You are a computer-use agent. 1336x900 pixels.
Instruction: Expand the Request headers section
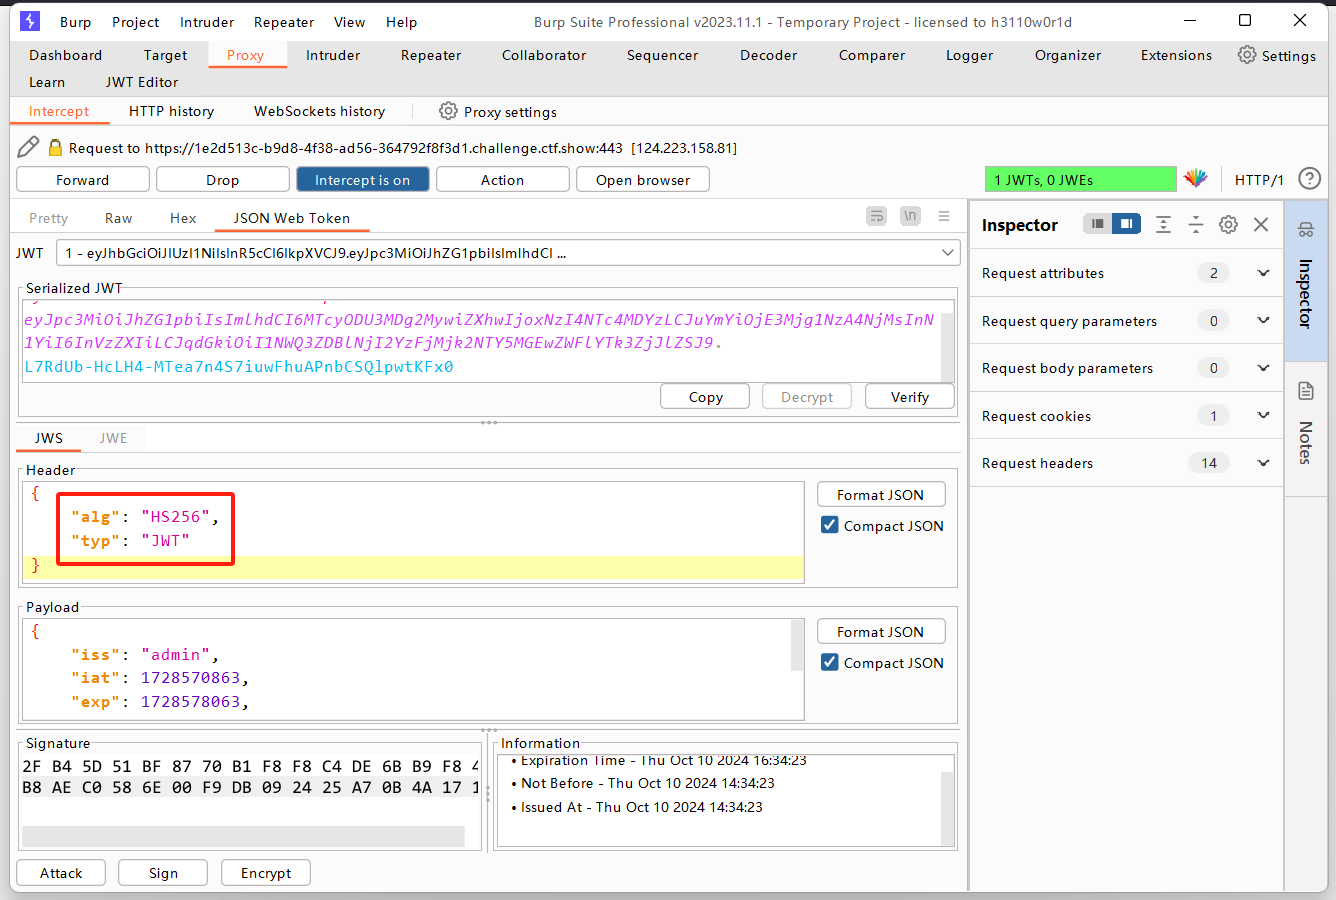pyautogui.click(x=1263, y=463)
